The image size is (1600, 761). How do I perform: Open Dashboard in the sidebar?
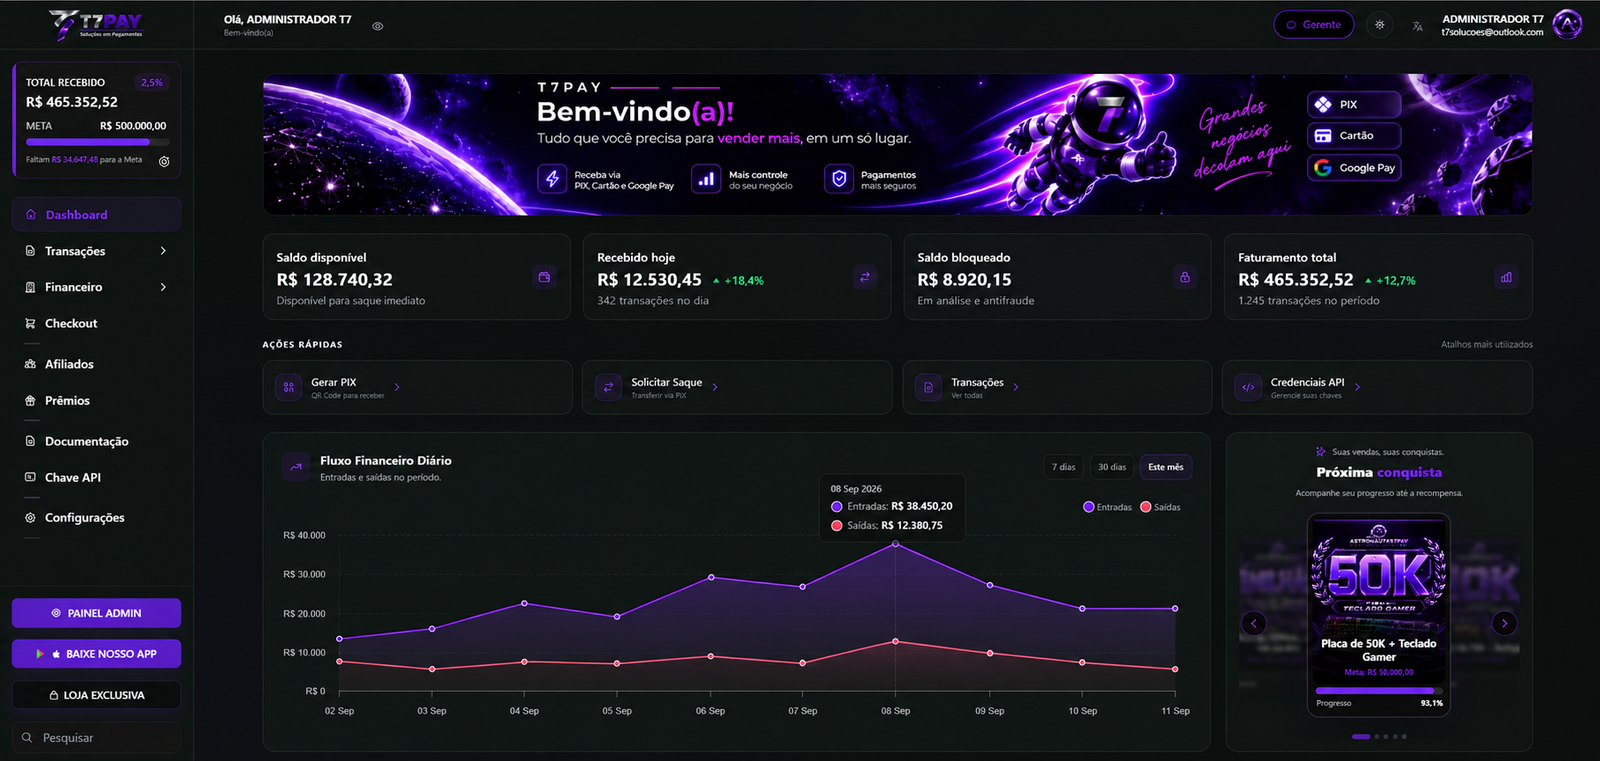point(96,215)
